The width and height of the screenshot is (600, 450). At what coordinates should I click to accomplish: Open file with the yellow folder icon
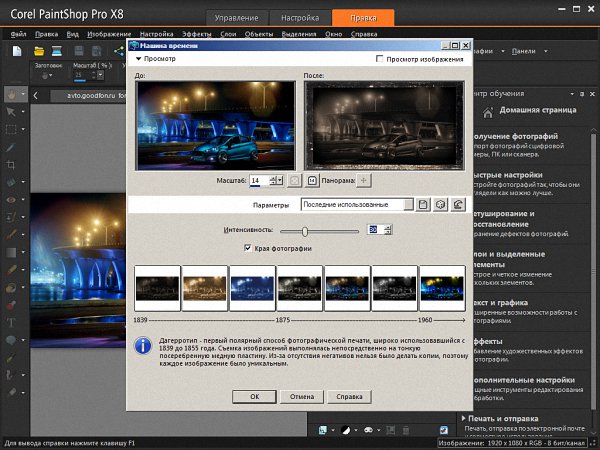click(x=39, y=51)
